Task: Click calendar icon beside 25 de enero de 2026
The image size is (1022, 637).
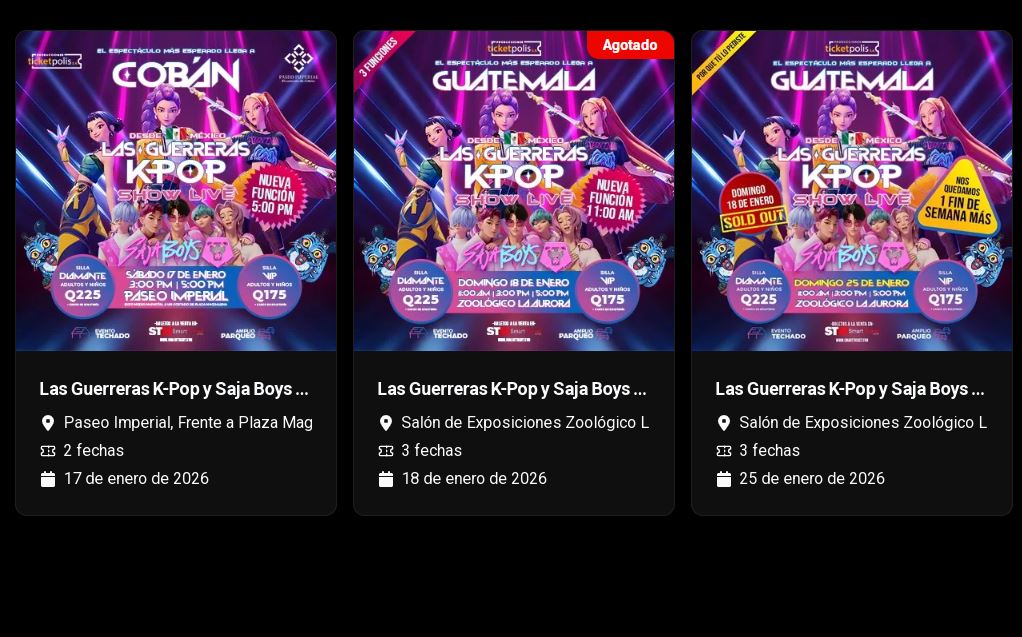Action: click(723, 479)
